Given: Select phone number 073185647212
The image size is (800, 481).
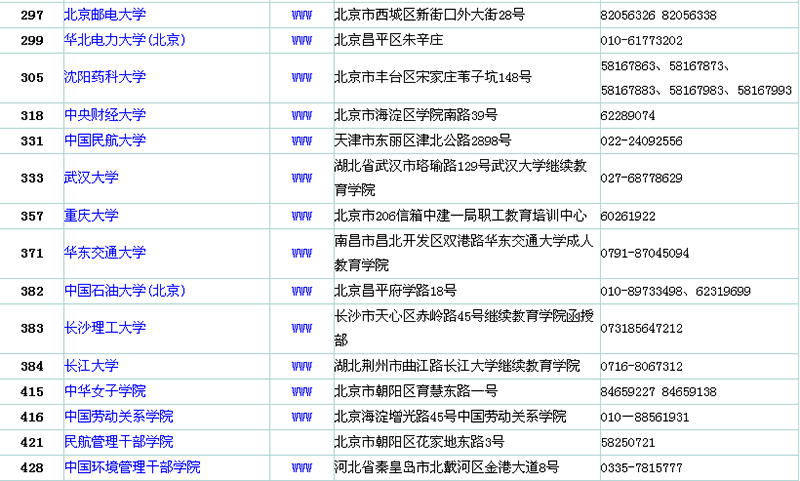Looking at the screenshot, I should 641,328.
